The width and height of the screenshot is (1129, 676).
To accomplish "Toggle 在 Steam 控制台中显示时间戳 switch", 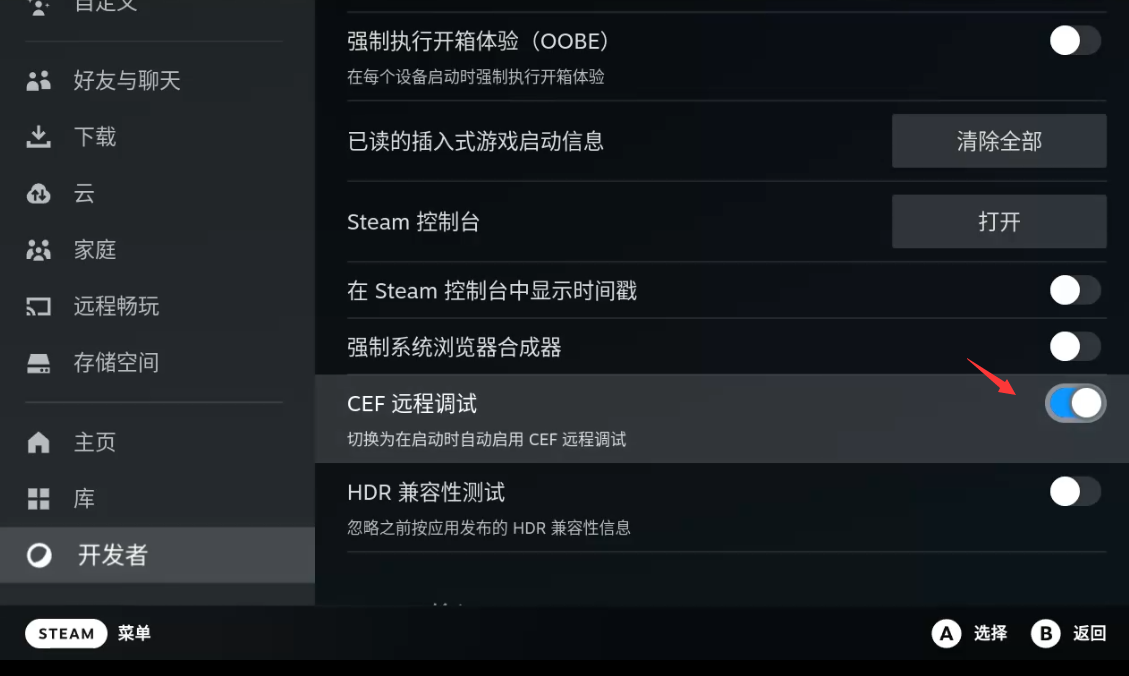I will pos(1075,291).
